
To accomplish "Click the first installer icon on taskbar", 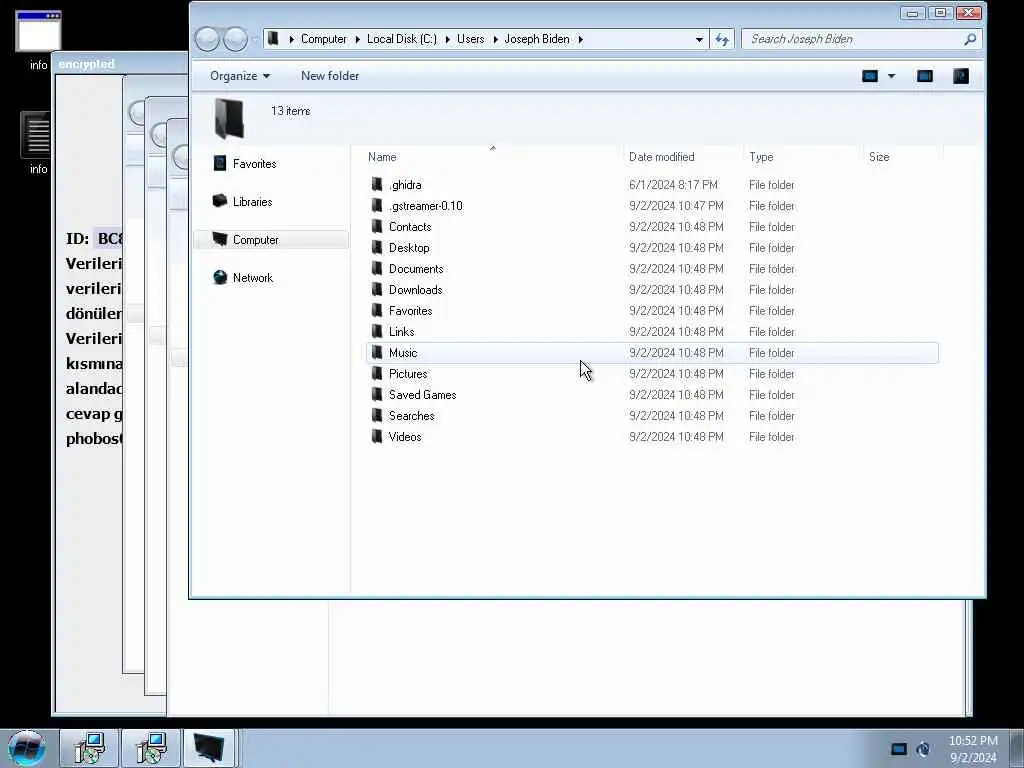I will tap(89, 748).
